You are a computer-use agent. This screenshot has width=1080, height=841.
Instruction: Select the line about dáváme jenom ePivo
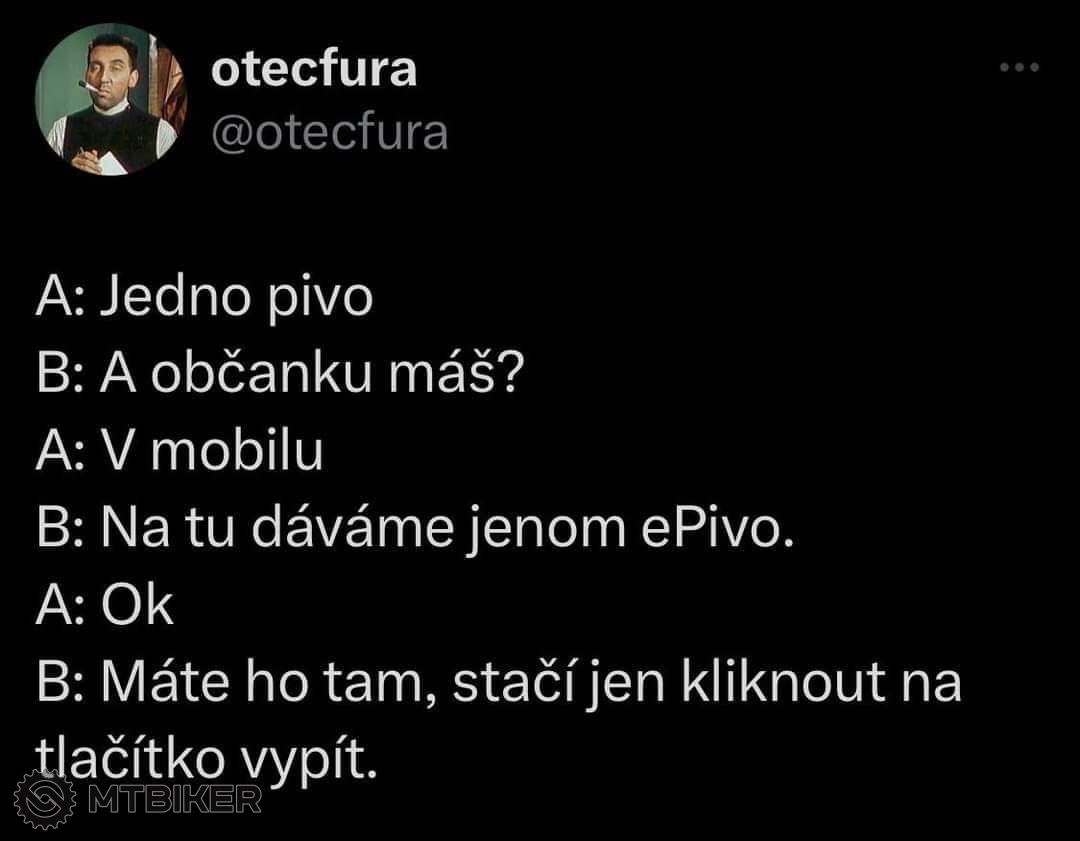click(415, 529)
